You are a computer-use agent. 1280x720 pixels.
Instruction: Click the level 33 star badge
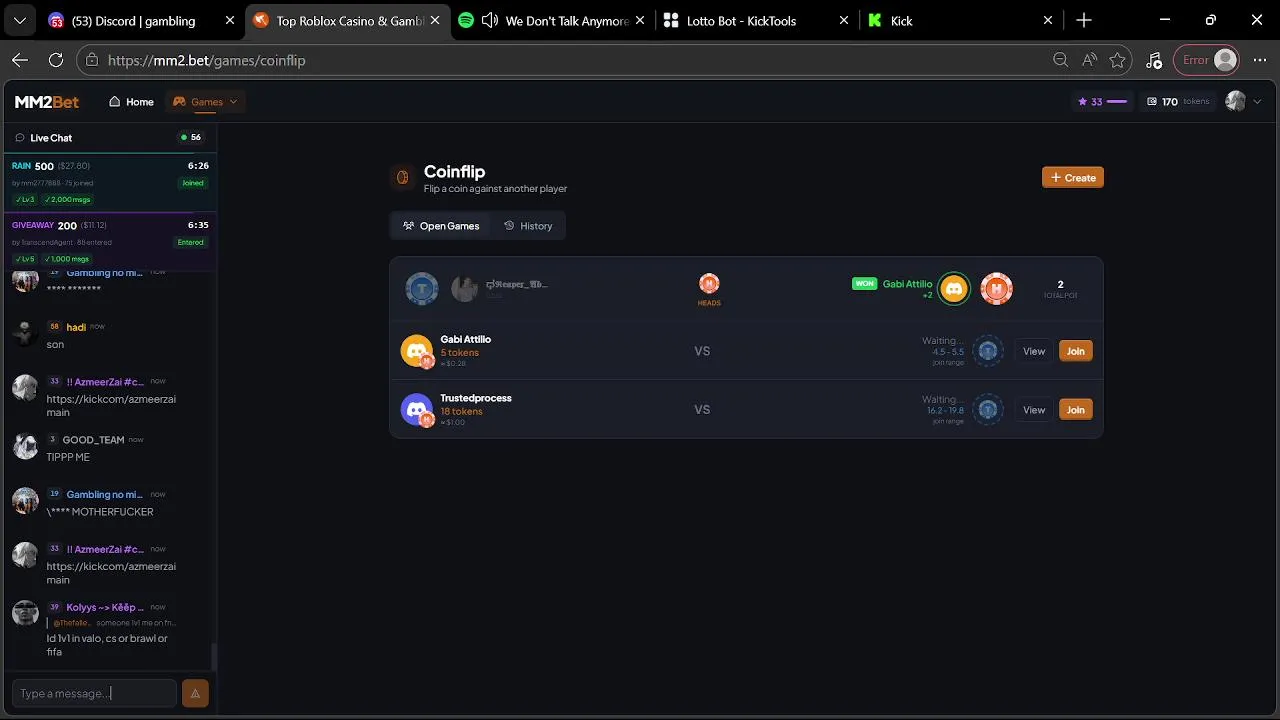(1101, 101)
